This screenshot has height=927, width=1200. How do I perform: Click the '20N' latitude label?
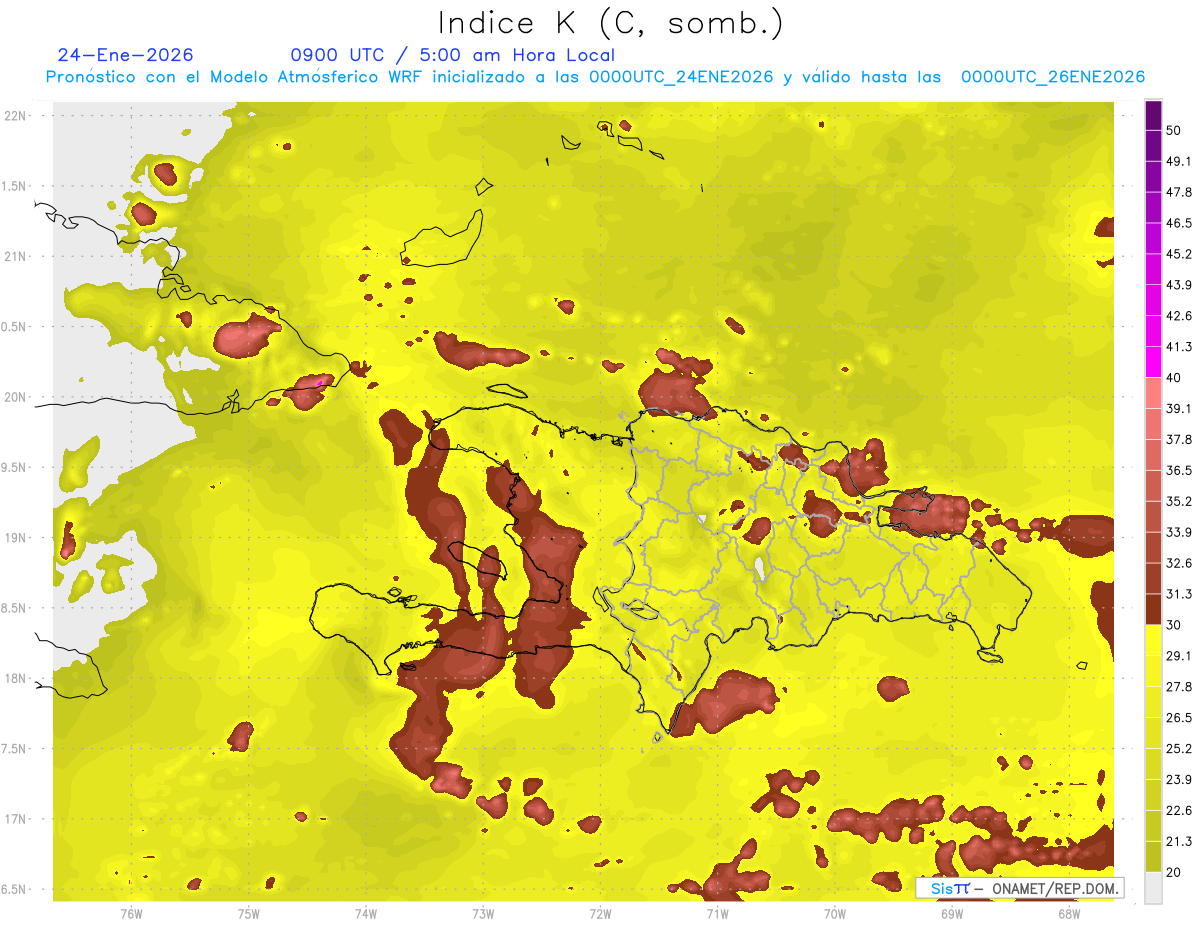pyautogui.click(x=15, y=397)
